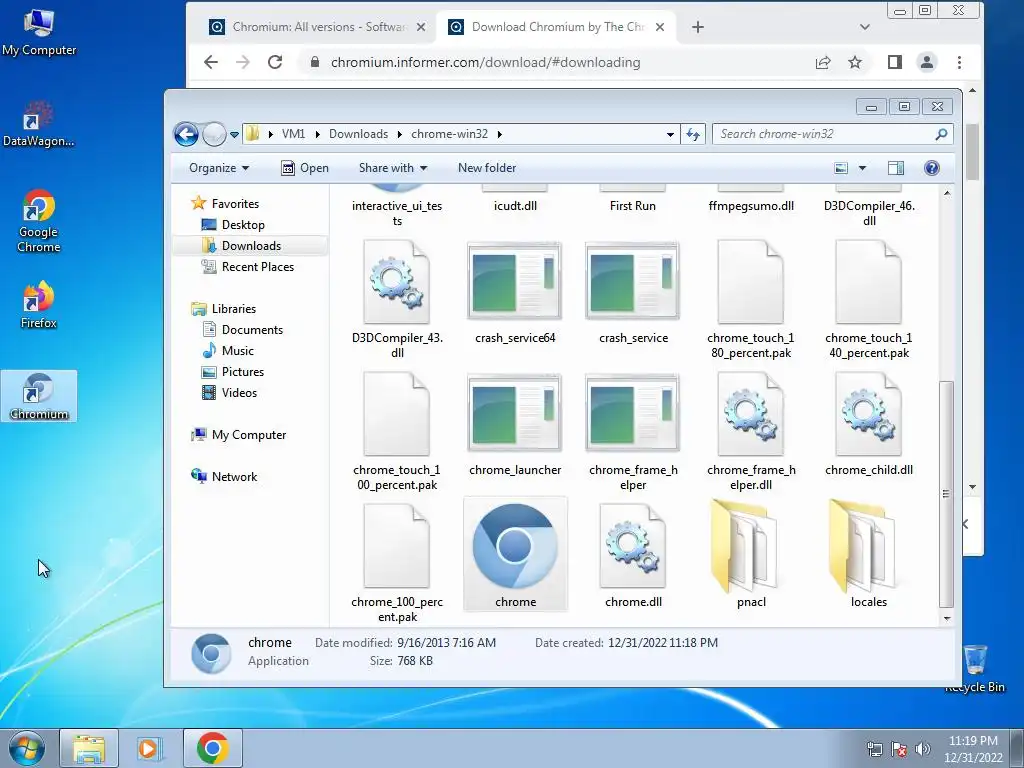Expand address bar history dropdown
The width and height of the screenshot is (1024, 768).
(x=670, y=135)
